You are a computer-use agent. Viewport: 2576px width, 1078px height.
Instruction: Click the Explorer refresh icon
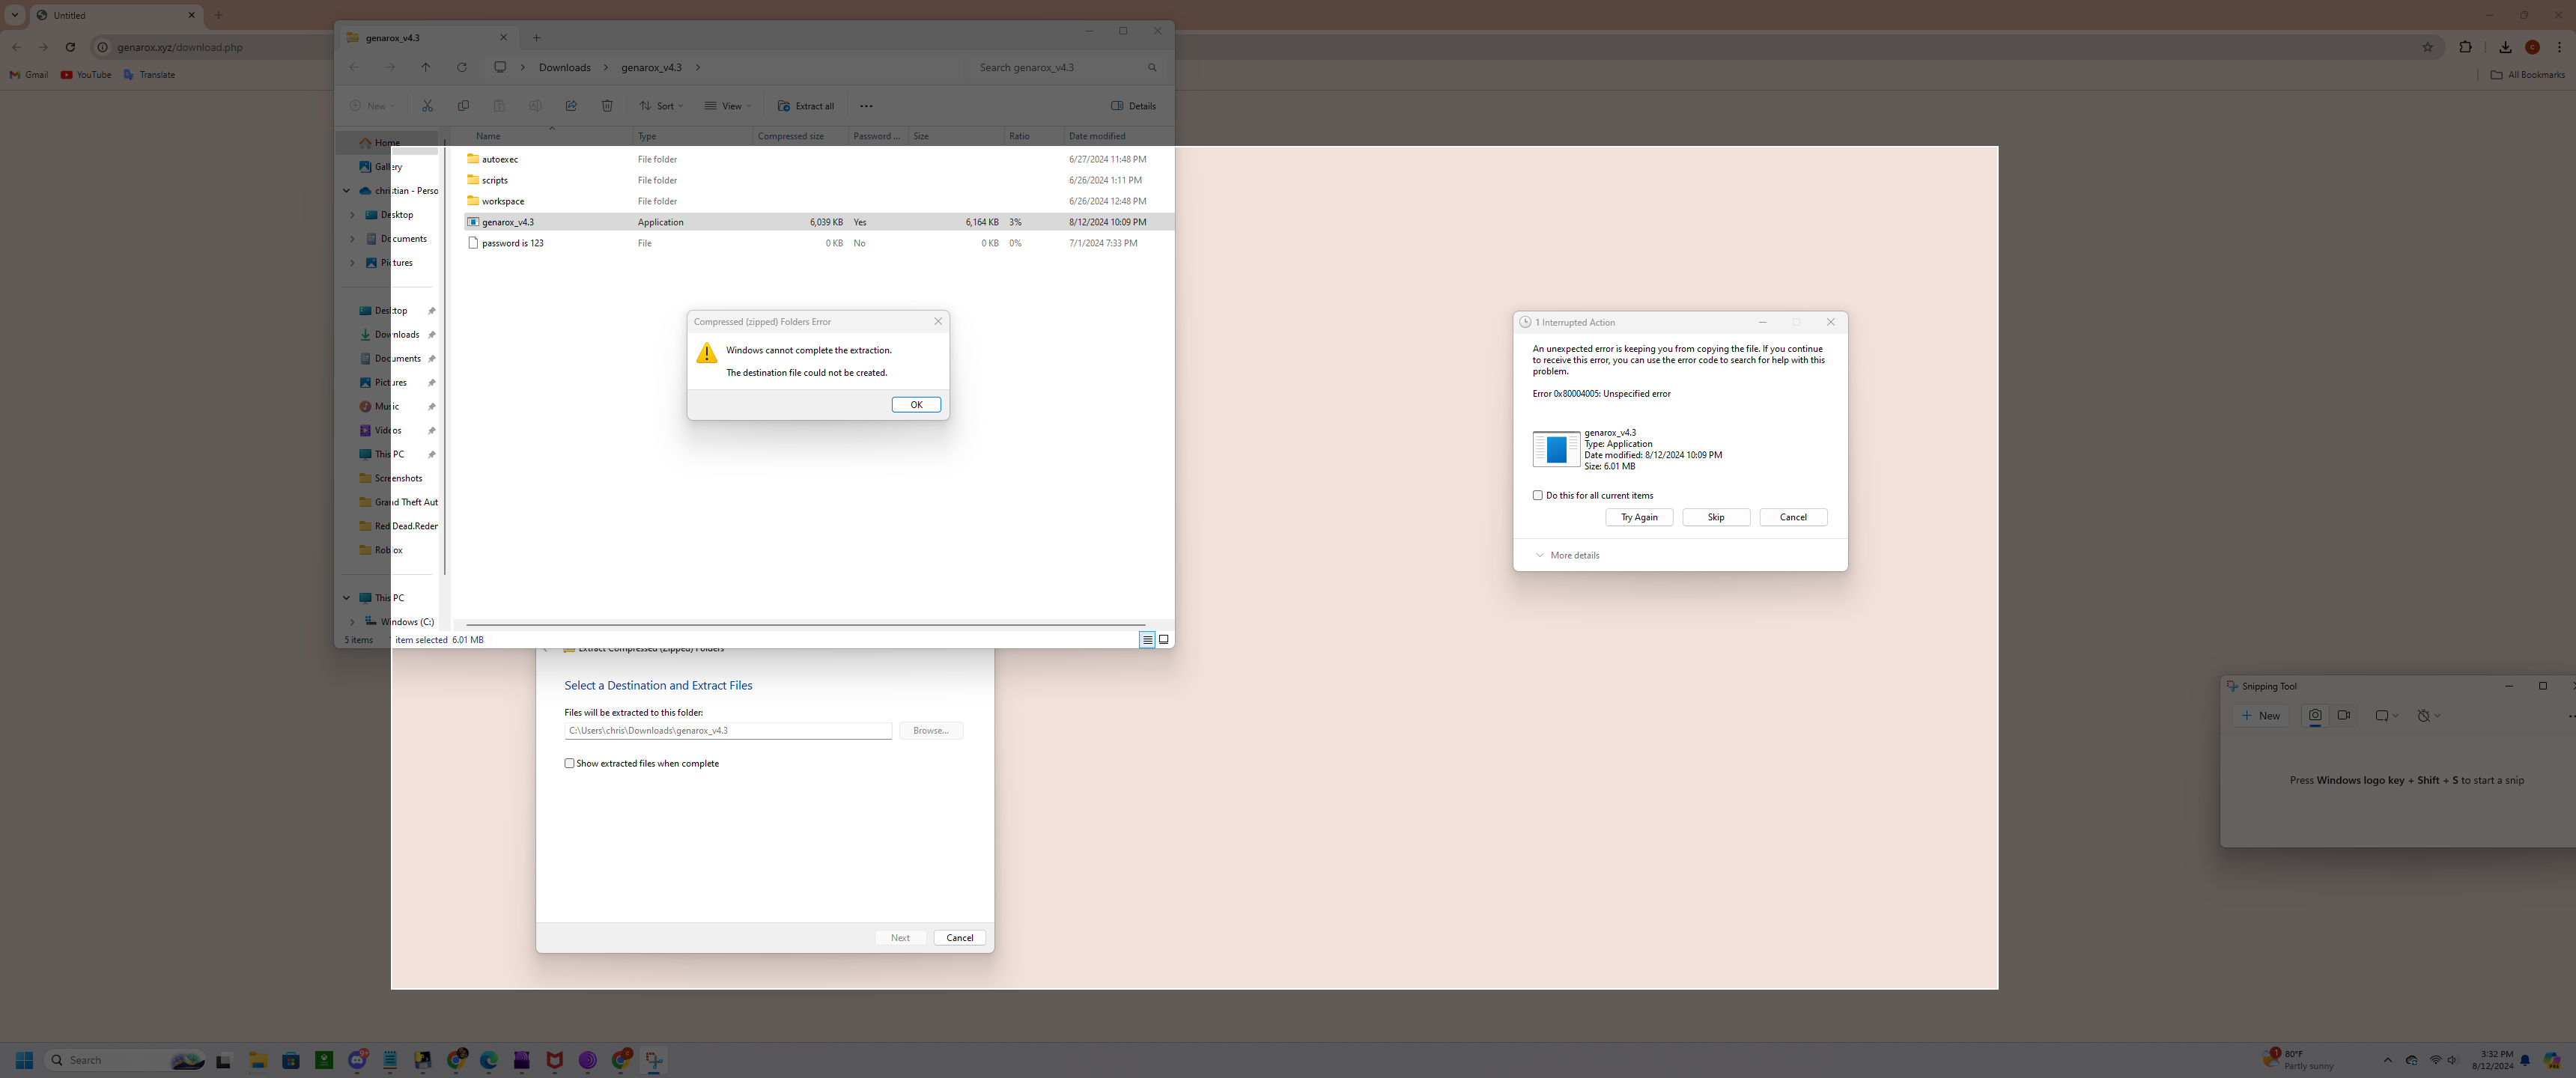[x=462, y=68]
